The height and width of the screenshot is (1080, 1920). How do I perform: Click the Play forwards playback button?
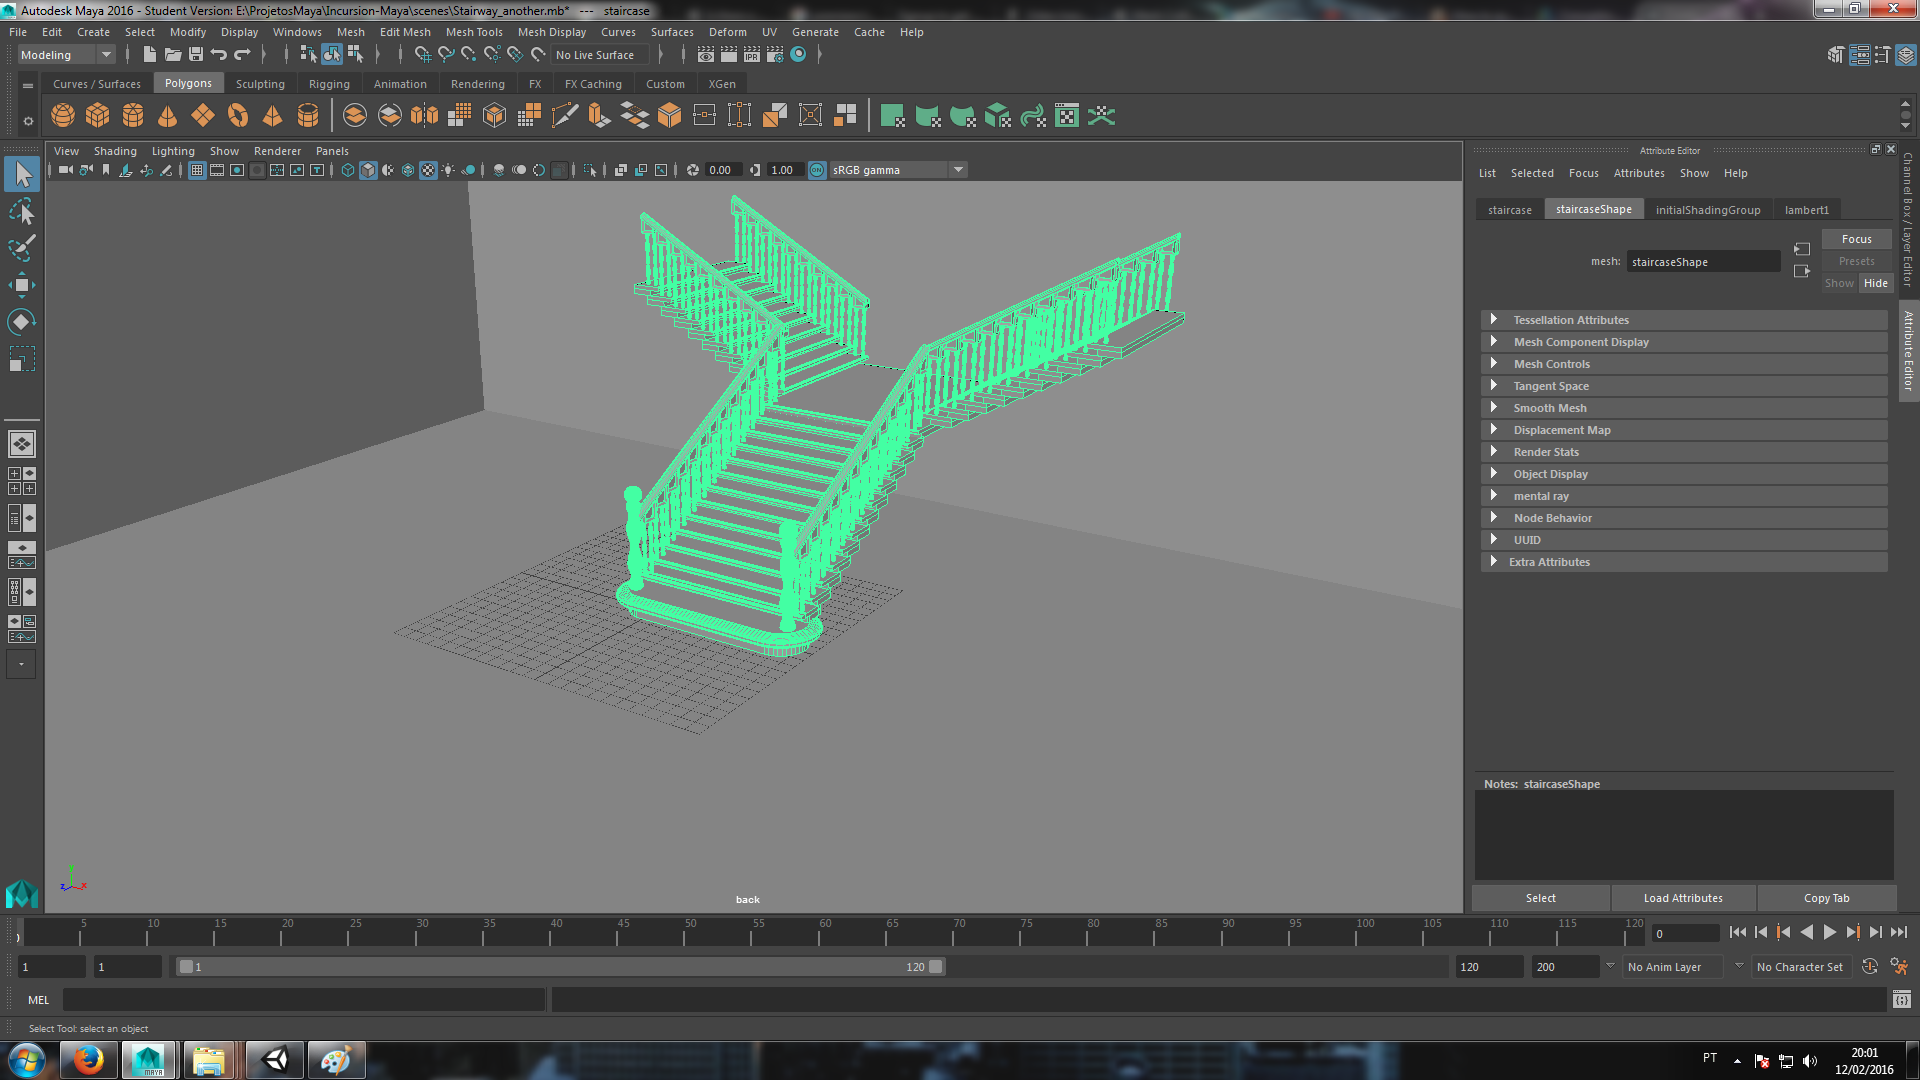[1830, 932]
